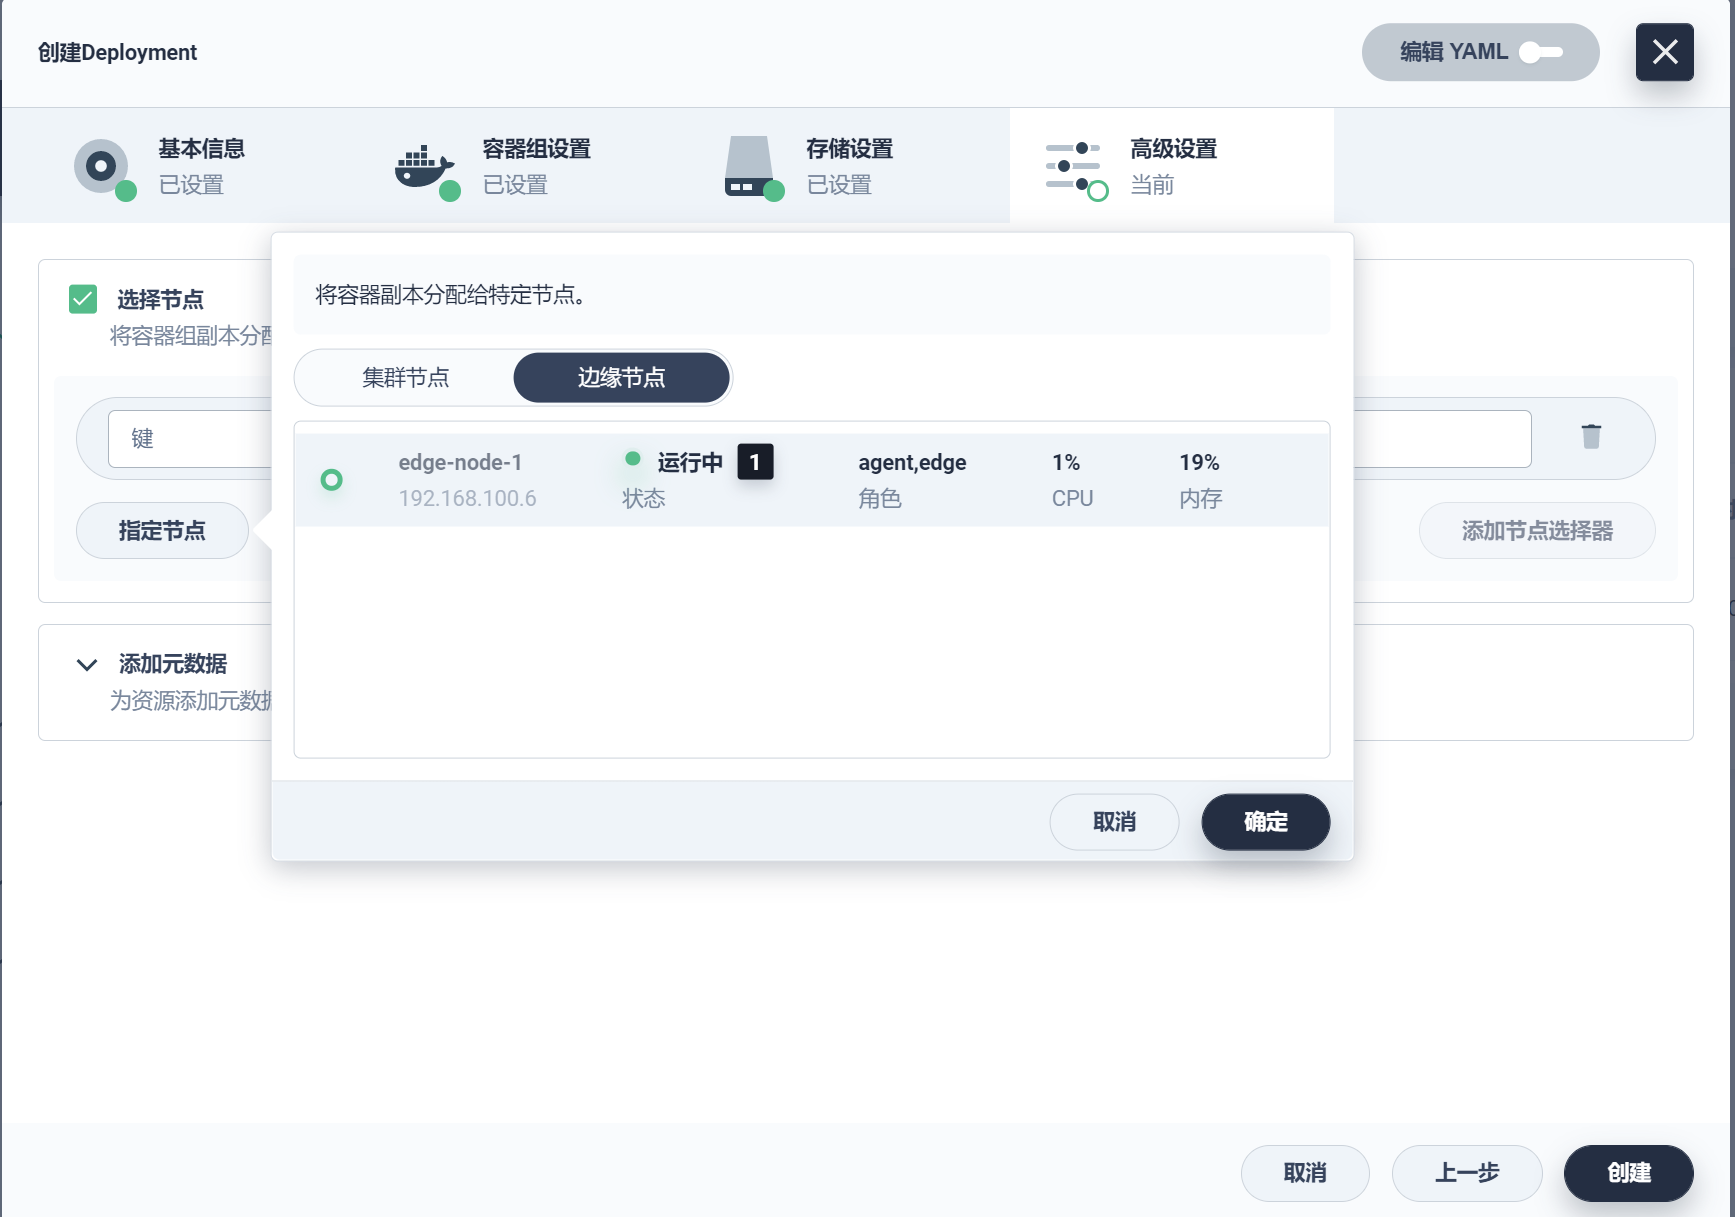The width and height of the screenshot is (1735, 1217).
Task: Click the 存储设置 storage icon
Action: (x=750, y=166)
